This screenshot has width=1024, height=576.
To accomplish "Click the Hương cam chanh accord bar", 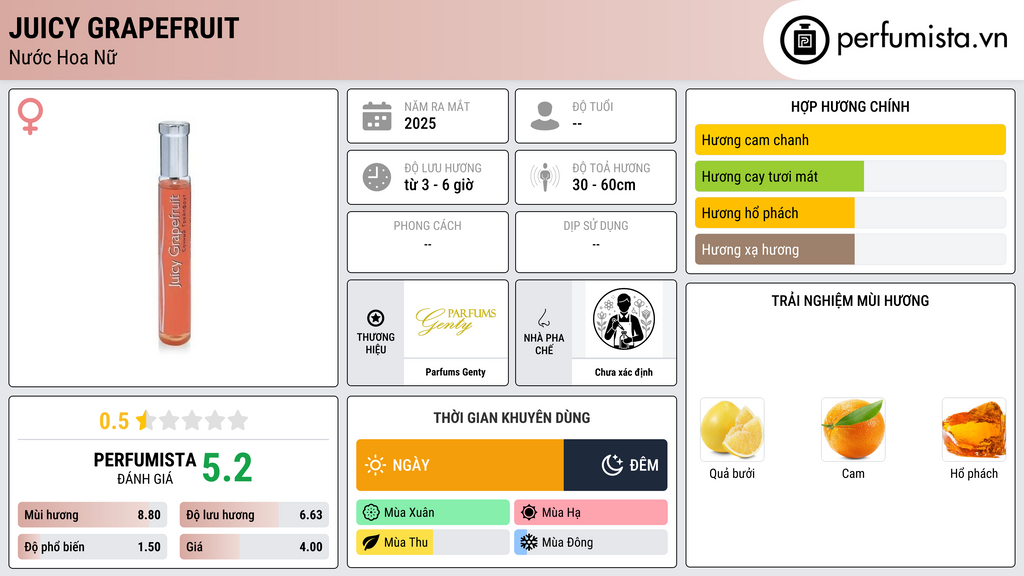I will tap(850, 140).
